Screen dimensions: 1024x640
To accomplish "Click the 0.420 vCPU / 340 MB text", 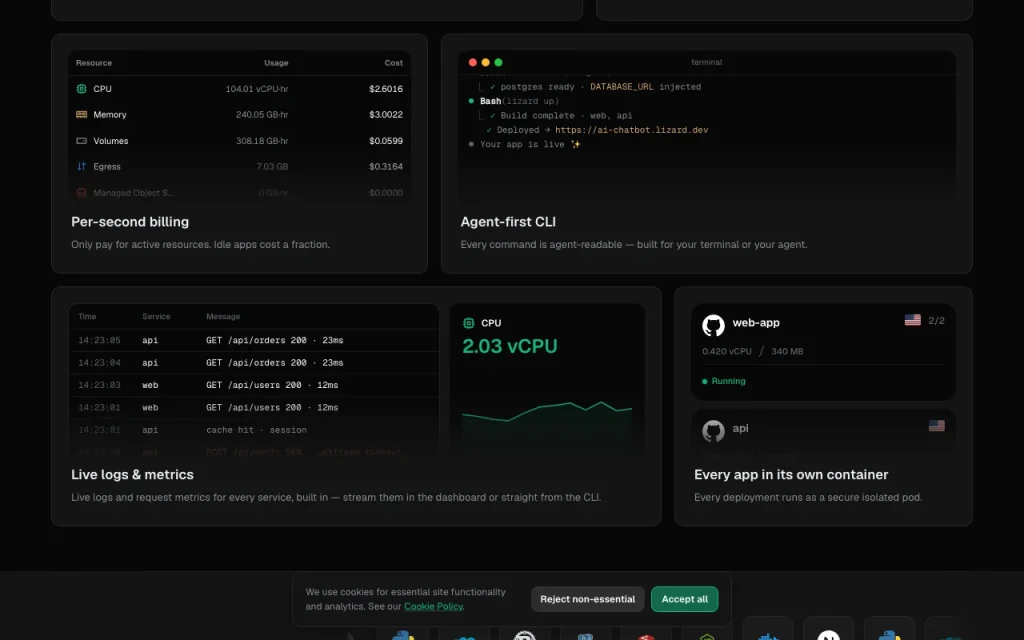I will tap(752, 351).
